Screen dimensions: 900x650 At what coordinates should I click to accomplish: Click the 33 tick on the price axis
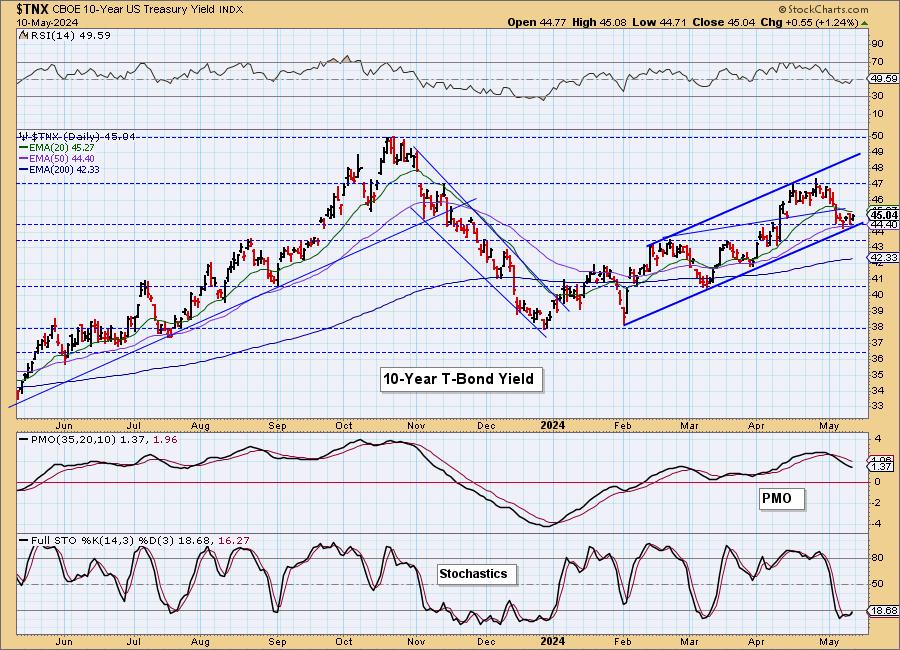point(876,406)
